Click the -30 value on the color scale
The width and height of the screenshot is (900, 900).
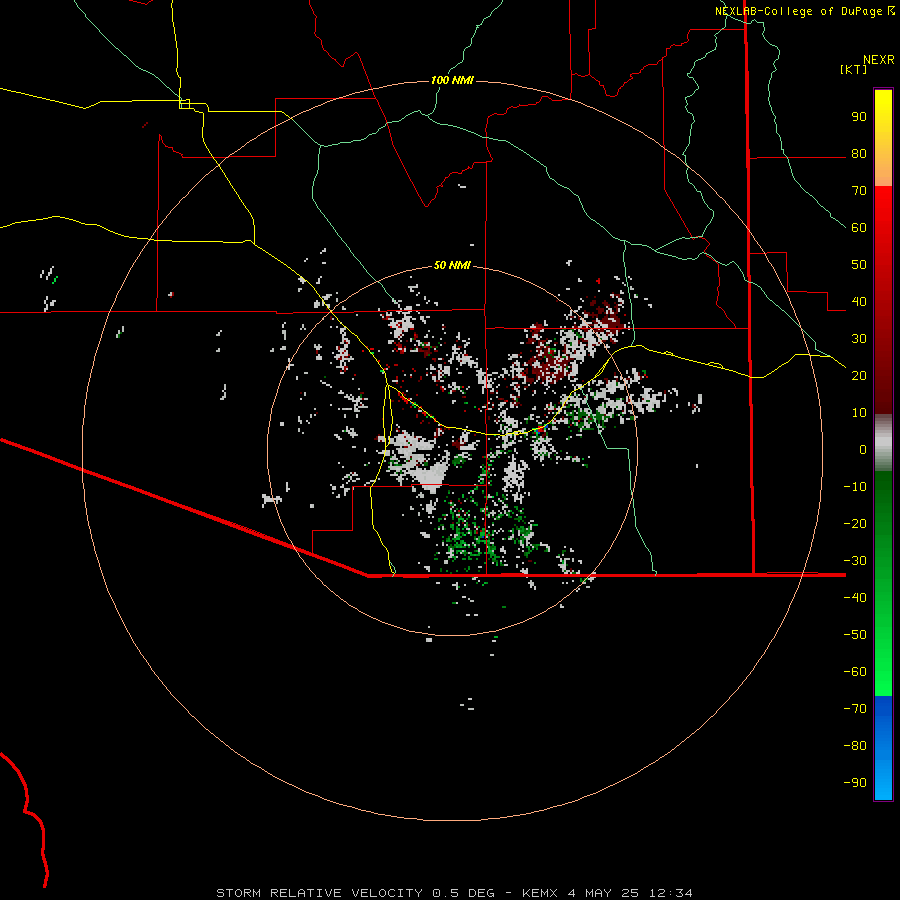tap(855, 561)
